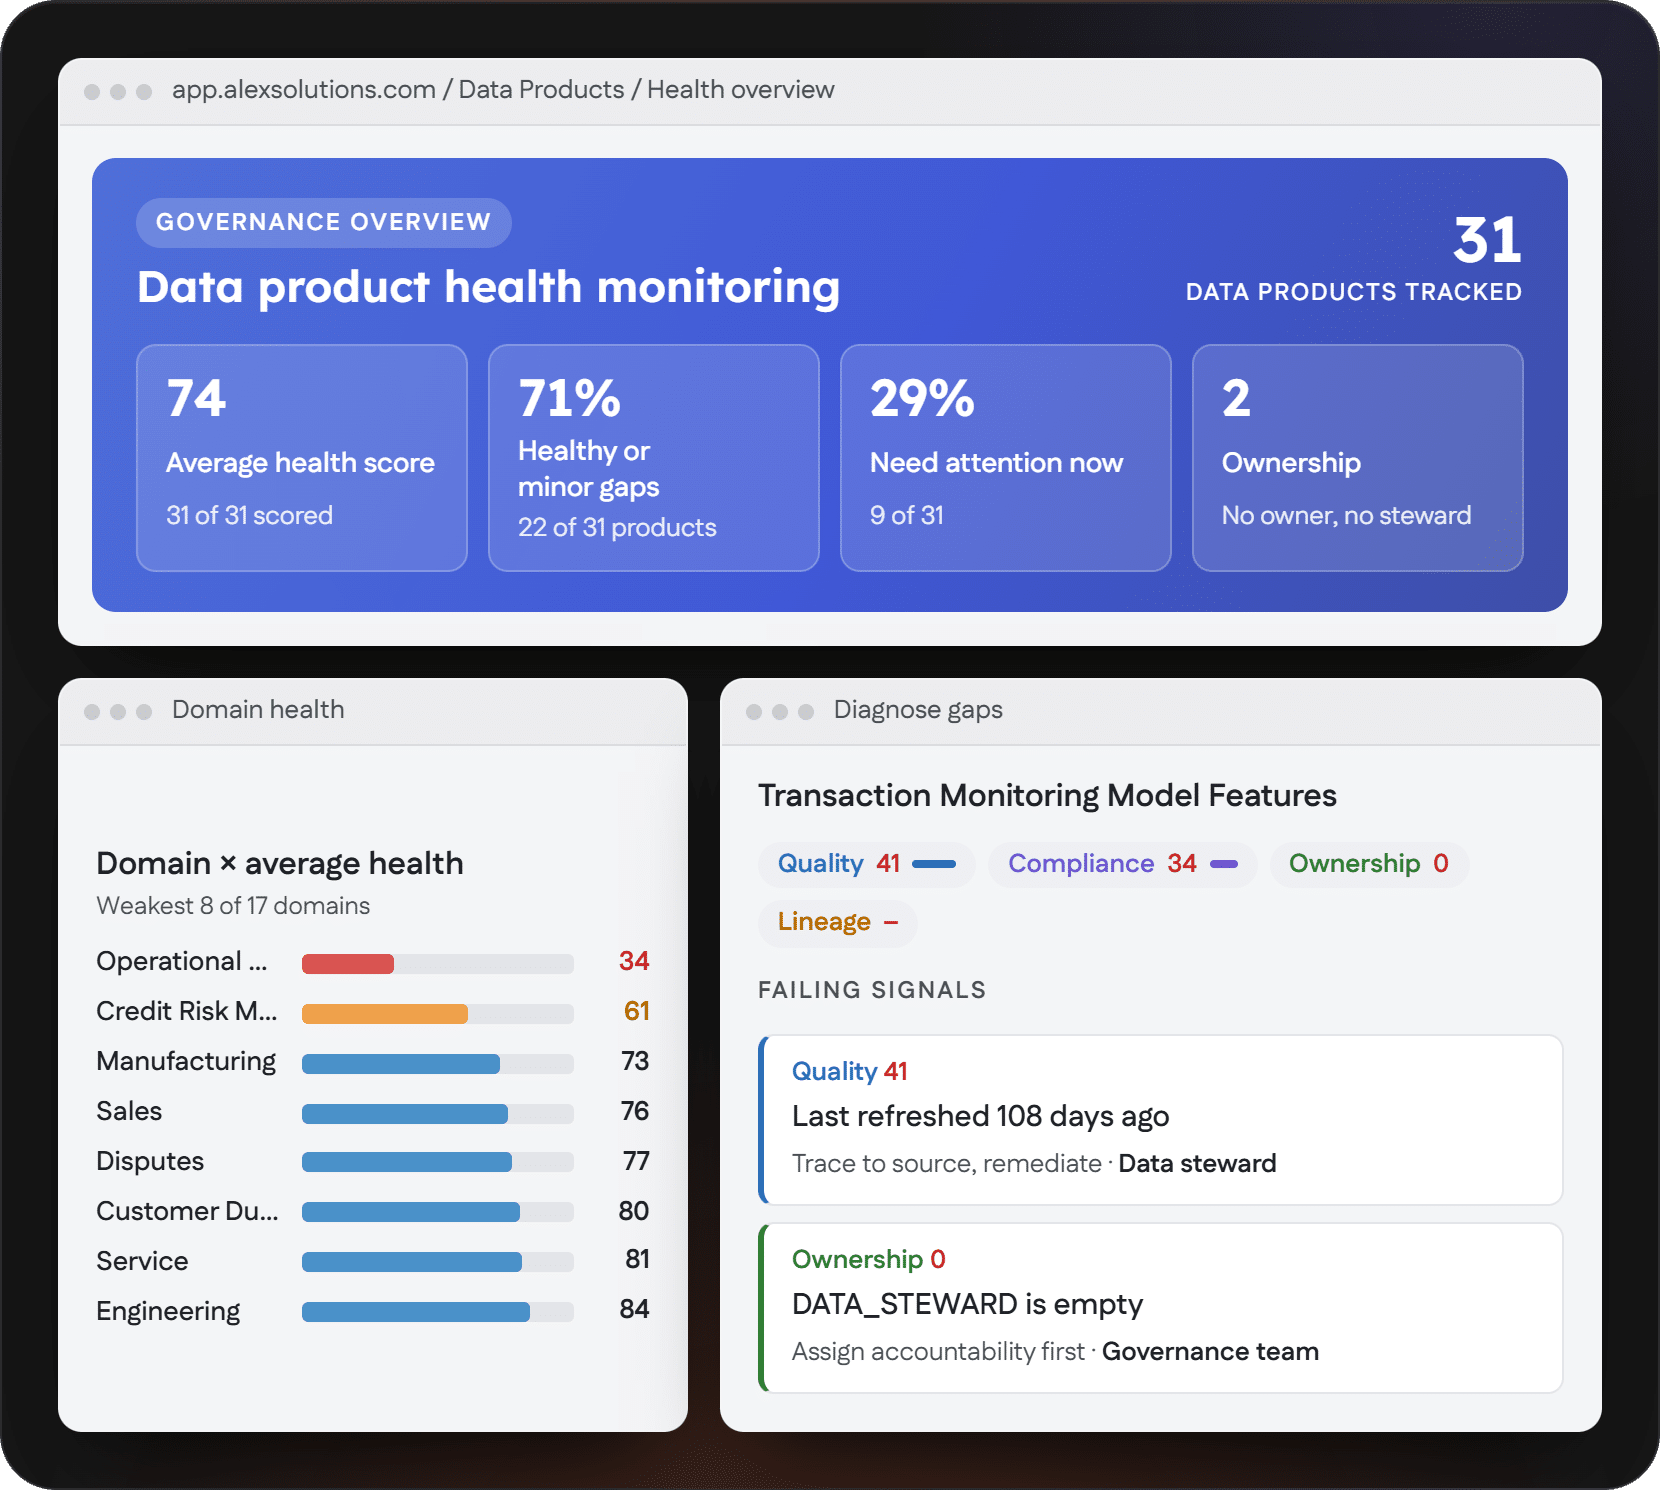
Task: Open the 71% Healthy or minor gaps card
Action: 654,458
